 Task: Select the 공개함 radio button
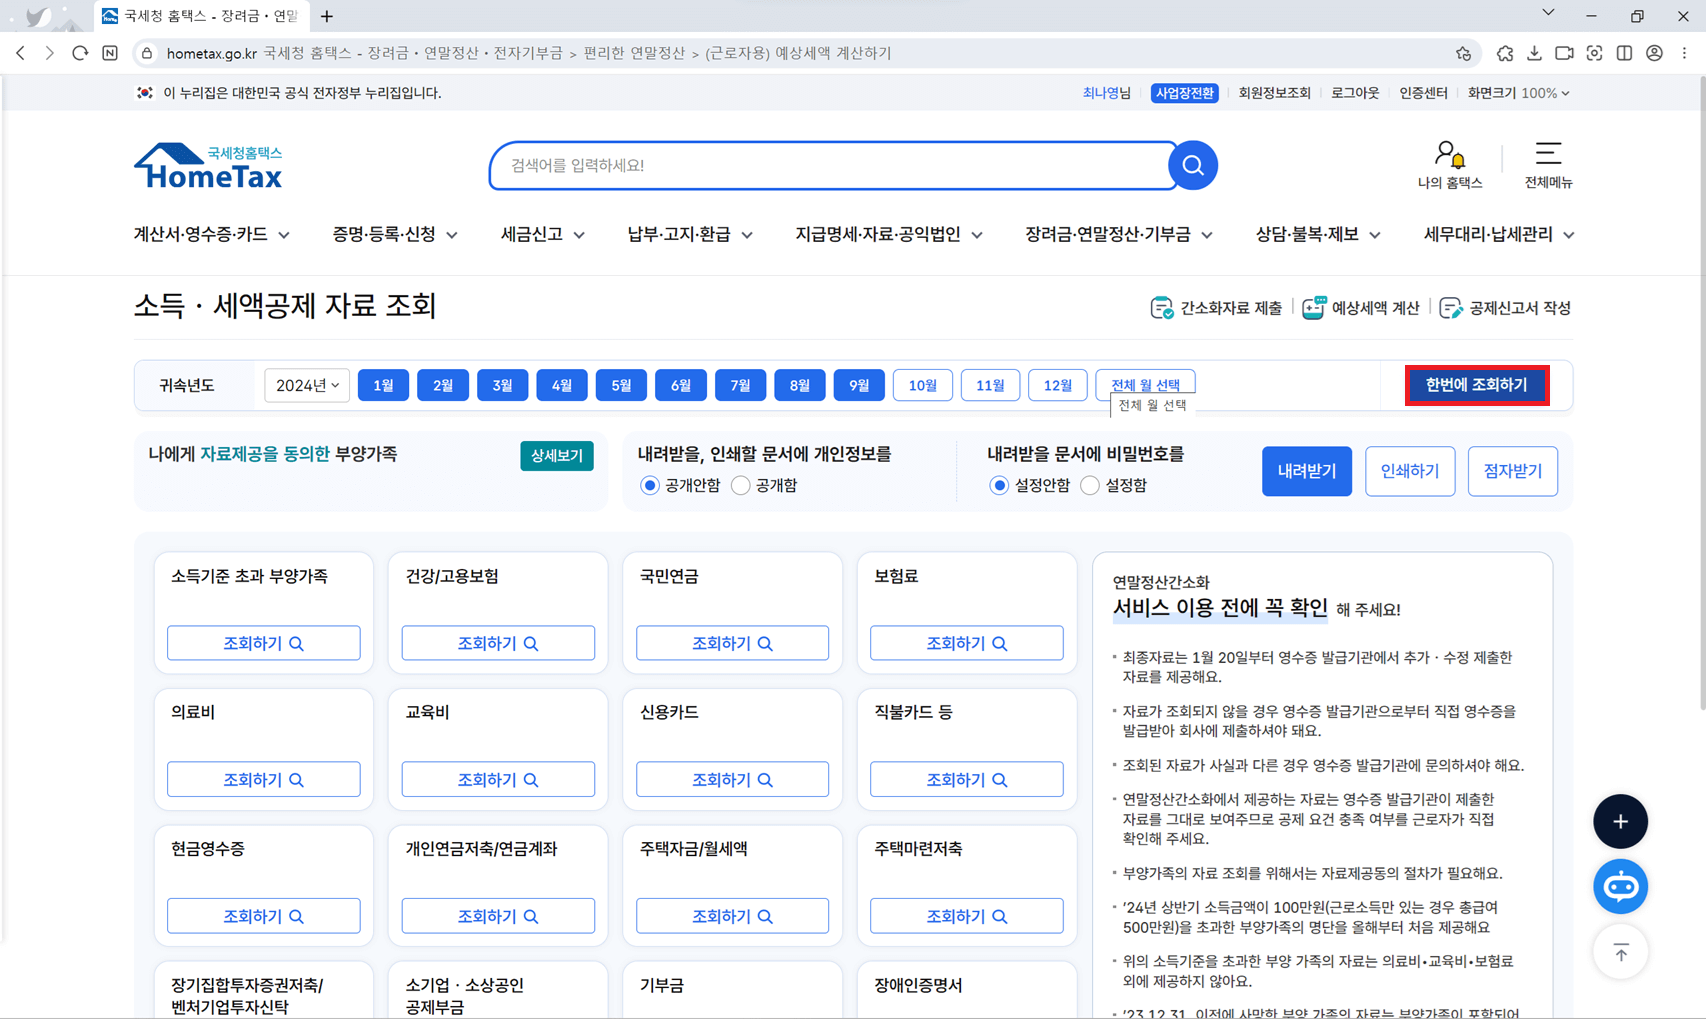tap(740, 485)
